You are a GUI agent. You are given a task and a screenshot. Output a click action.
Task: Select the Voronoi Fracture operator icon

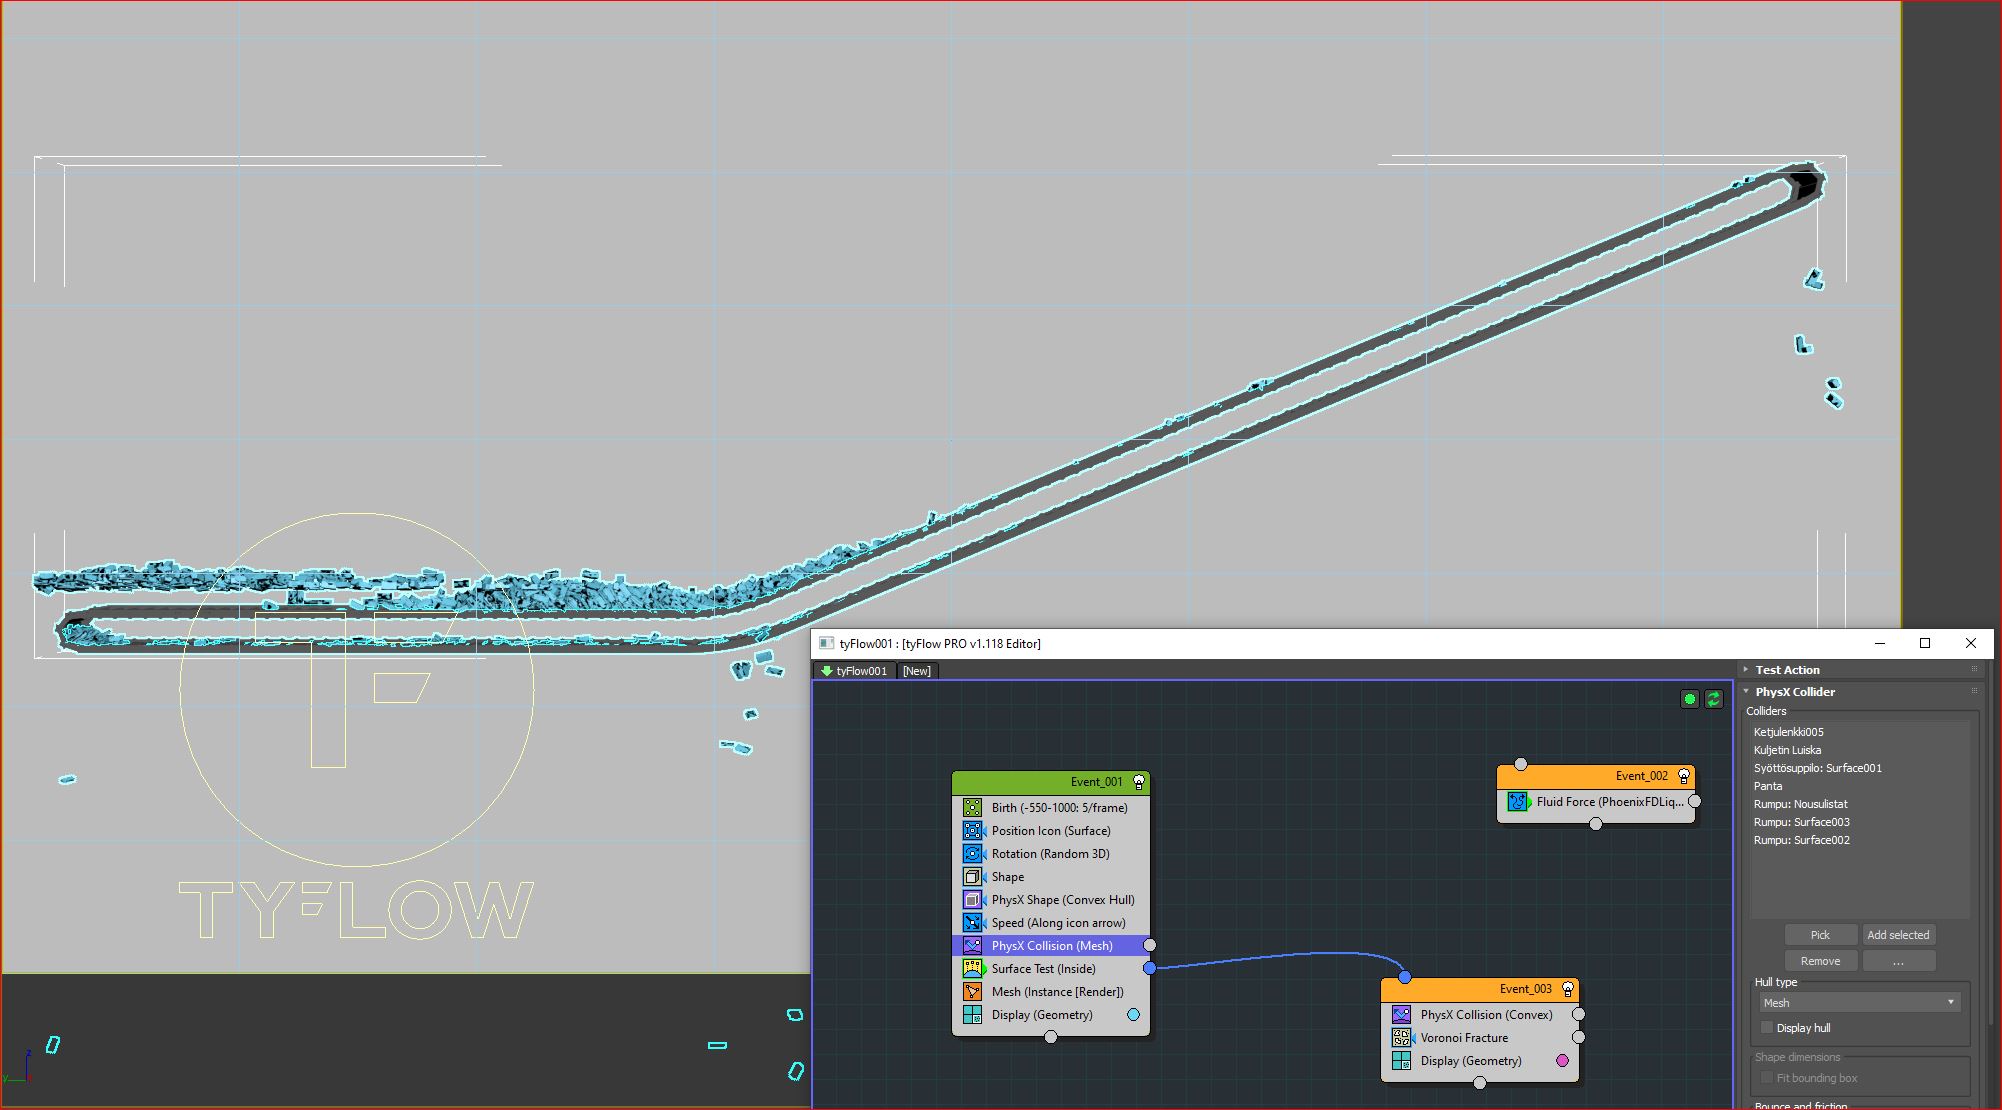(x=1401, y=1038)
